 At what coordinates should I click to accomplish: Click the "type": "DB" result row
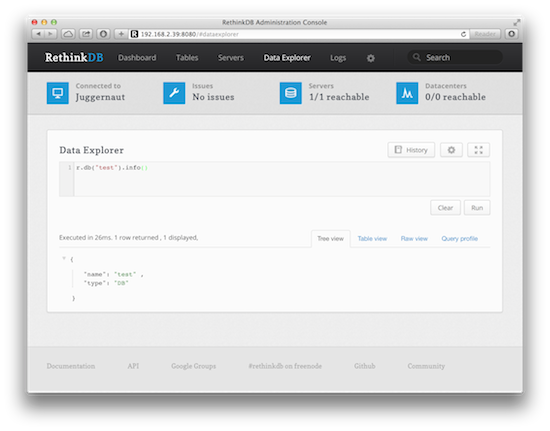click(106, 283)
